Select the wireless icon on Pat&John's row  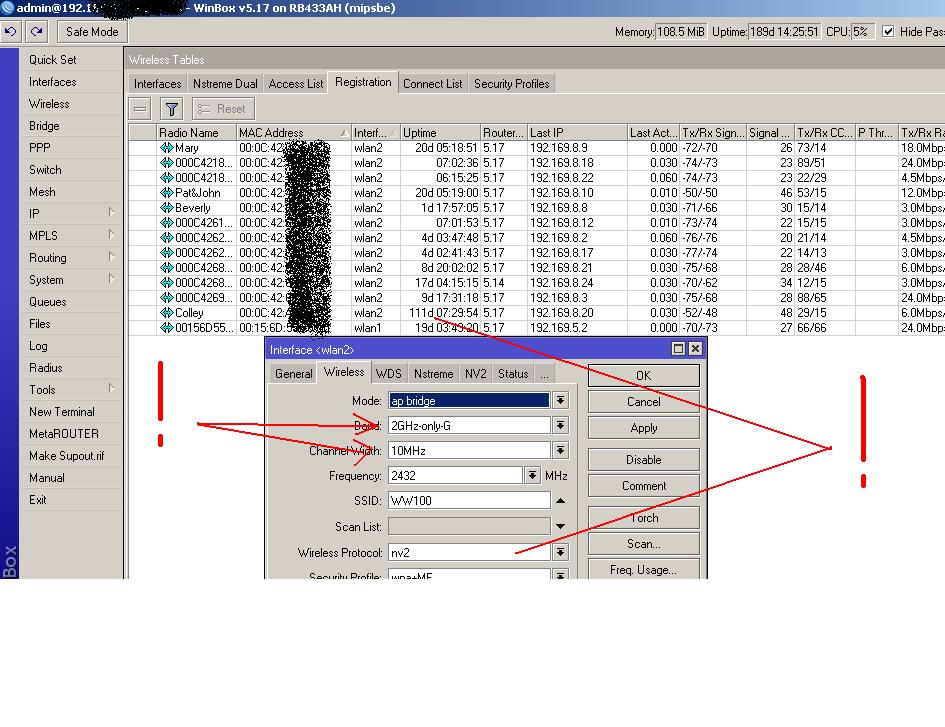pos(166,193)
